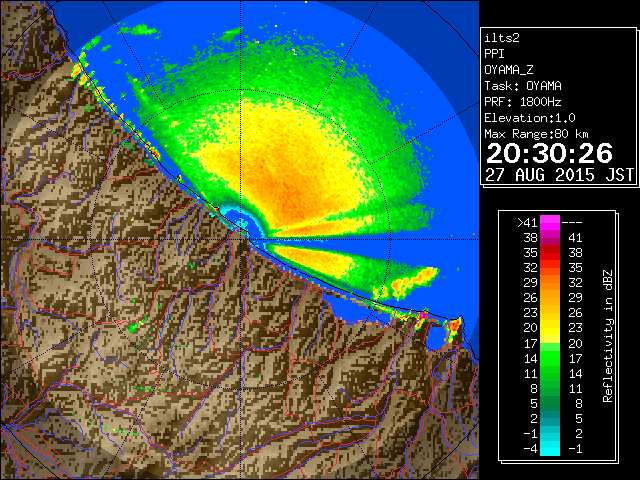This screenshot has height=480, width=640.
Task: Click the "Reflectivity in dBZ" axis label
Action: [x=608, y=336]
